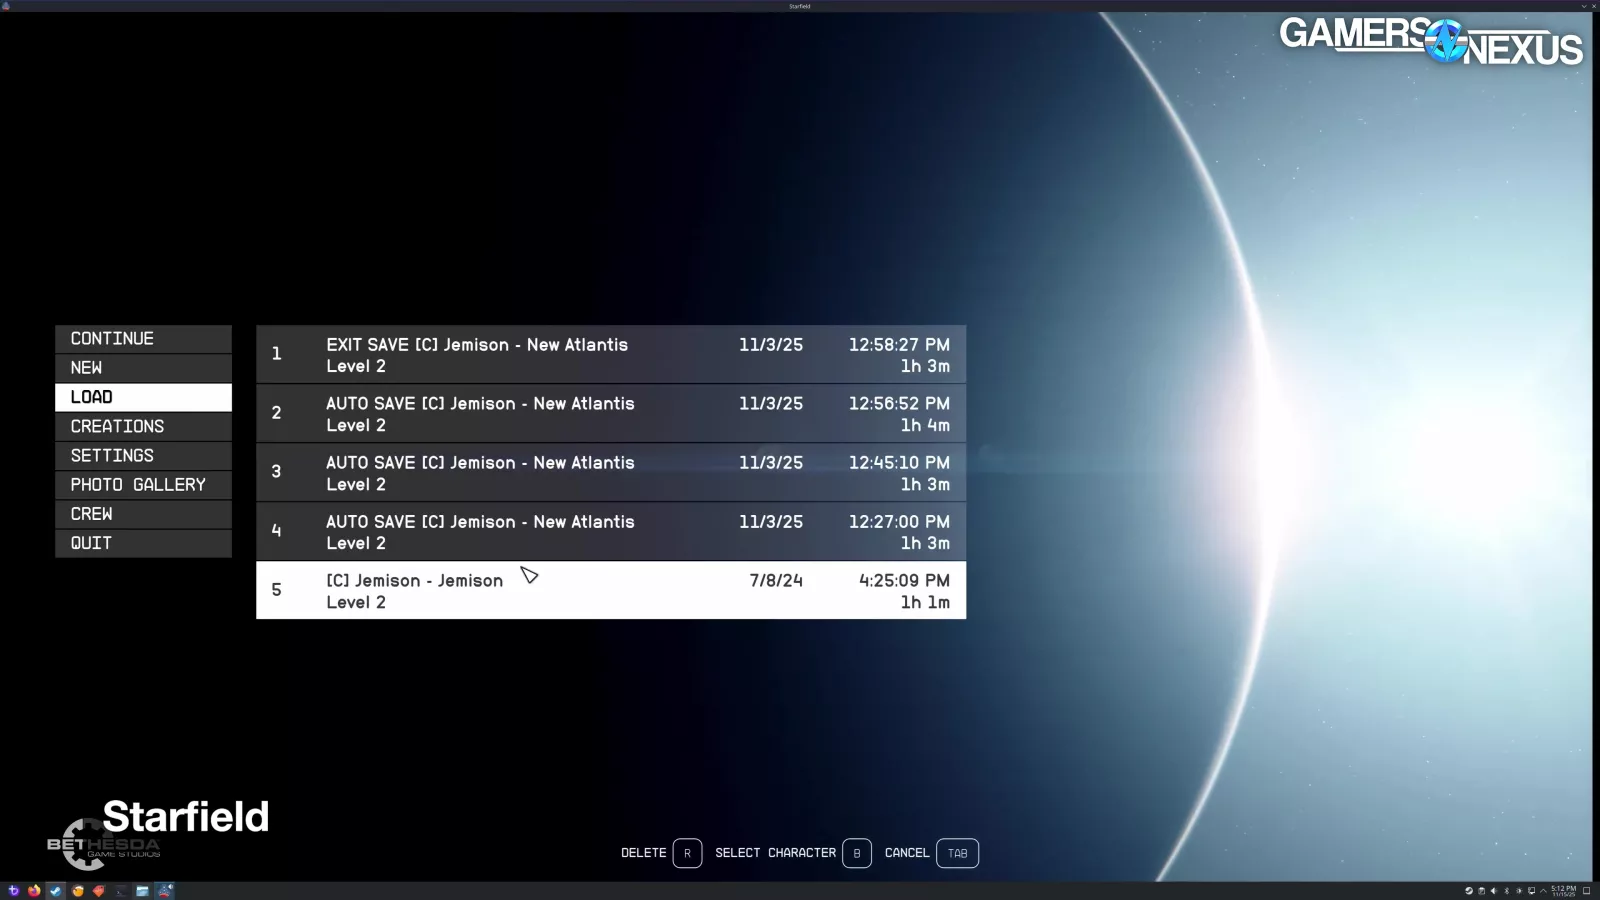Expand hidden system tray icons arrow
This screenshot has height=900, width=1600.
pyautogui.click(x=1543, y=891)
